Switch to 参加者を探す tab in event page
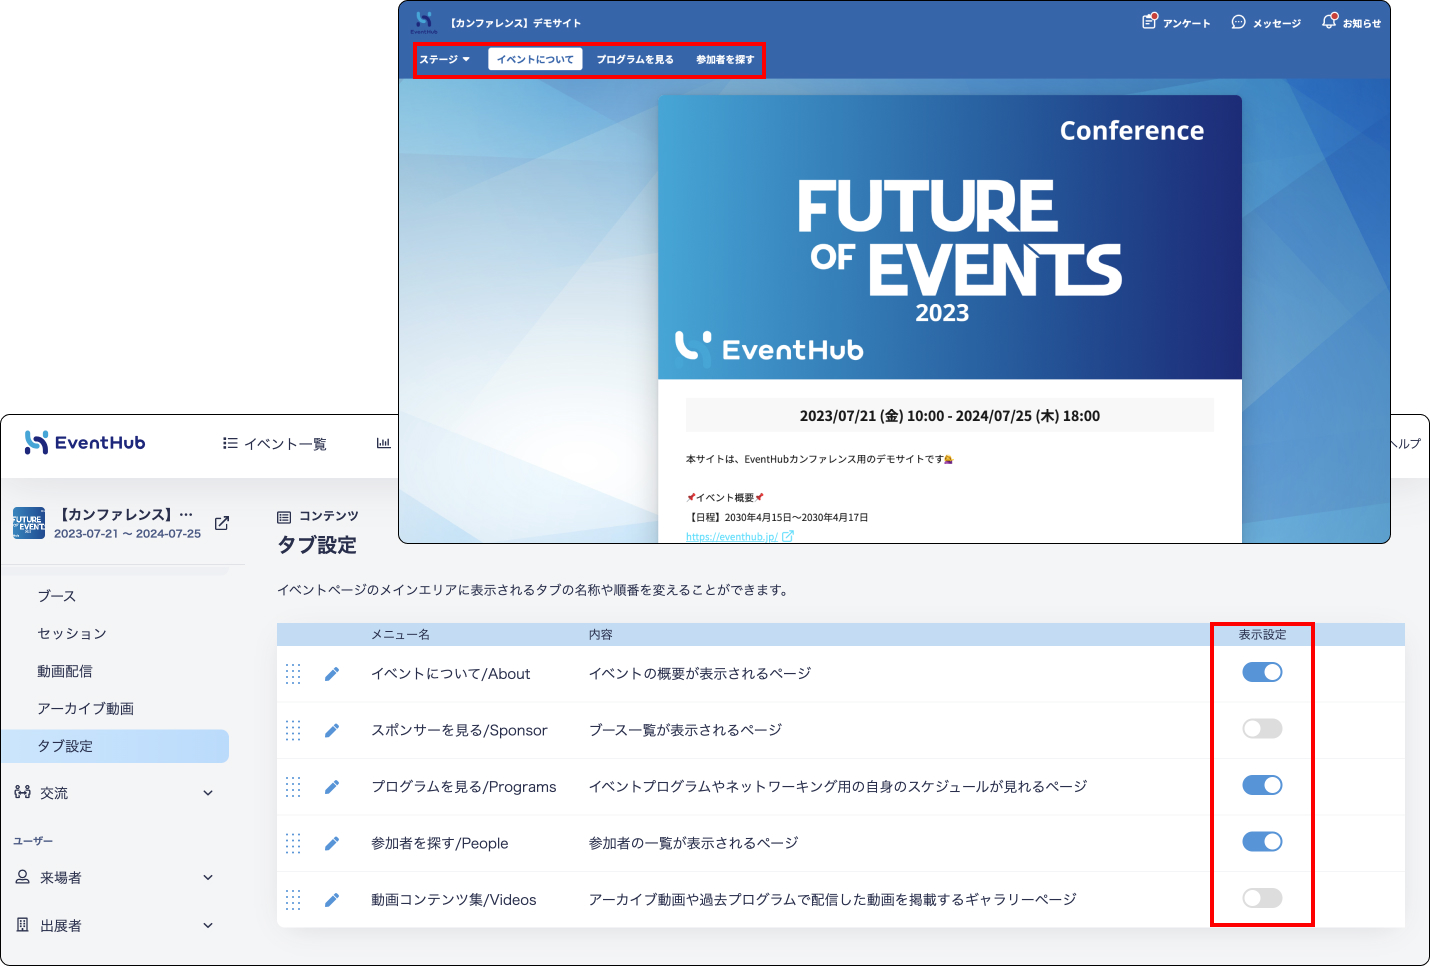The image size is (1430, 966). click(725, 59)
